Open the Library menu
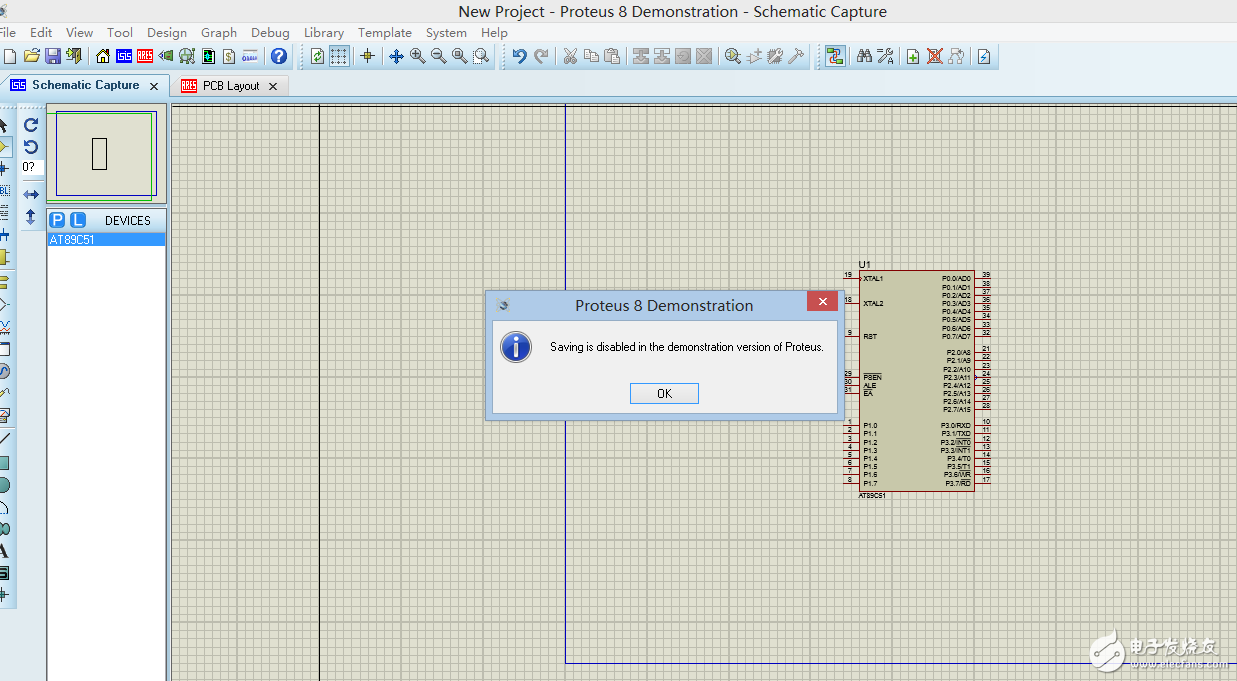Screen dimensions: 1237x681 (x=324, y=32)
